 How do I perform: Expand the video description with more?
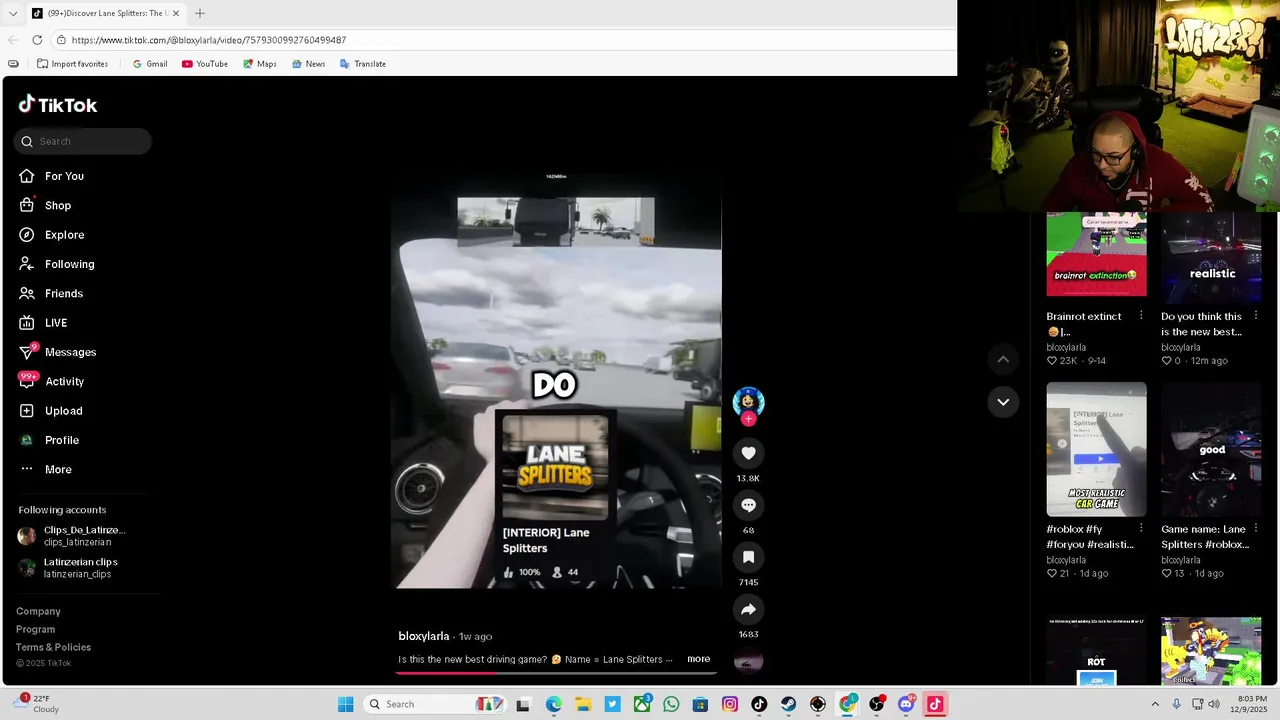699,659
